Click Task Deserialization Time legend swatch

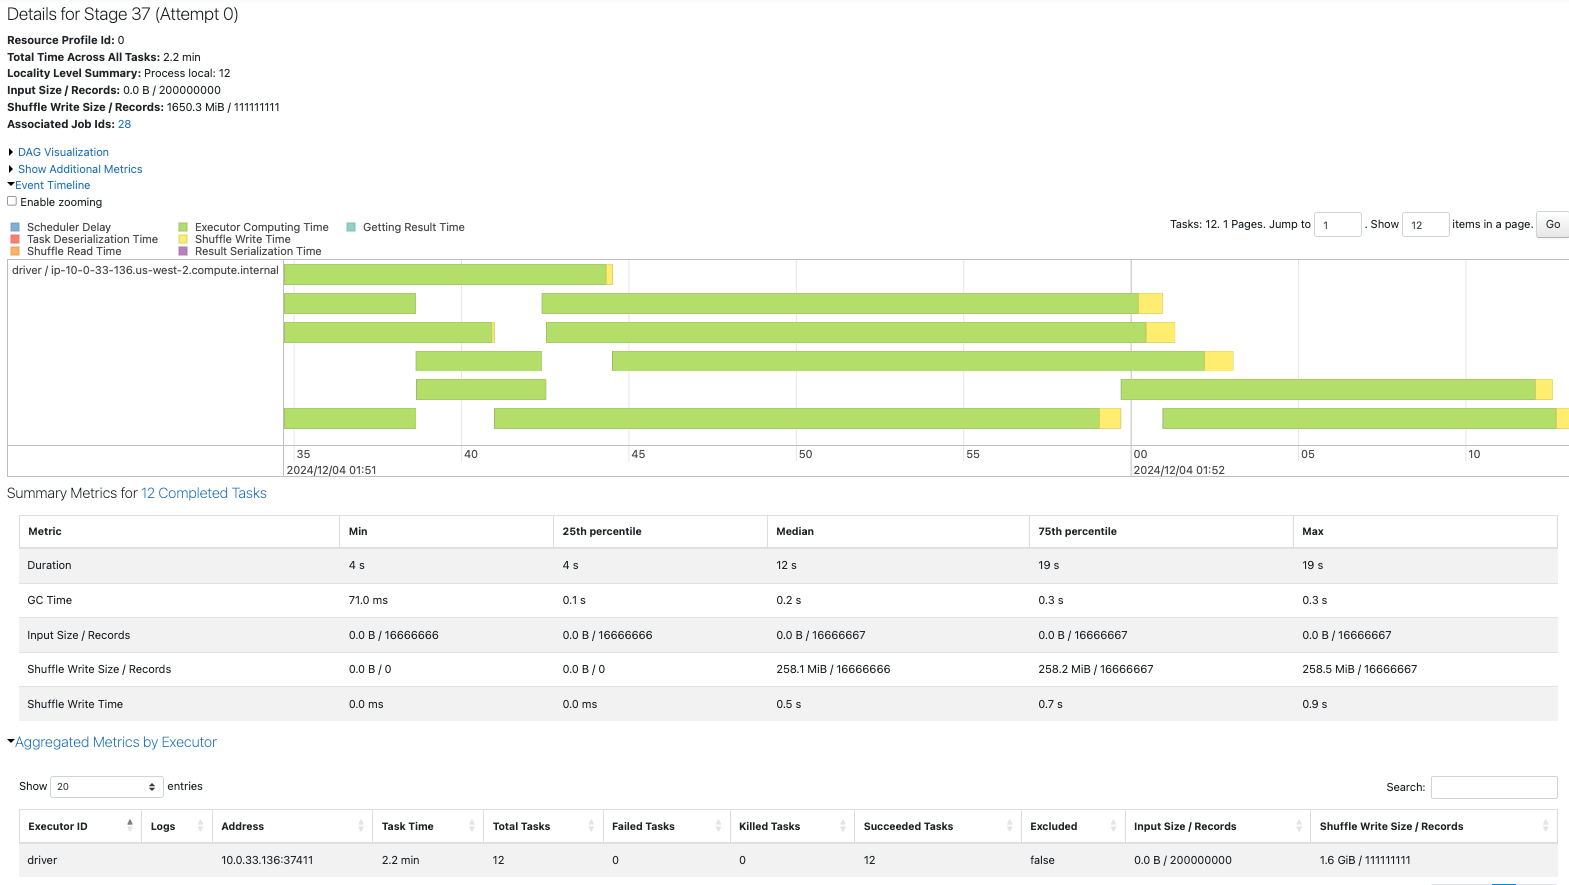click(15, 239)
